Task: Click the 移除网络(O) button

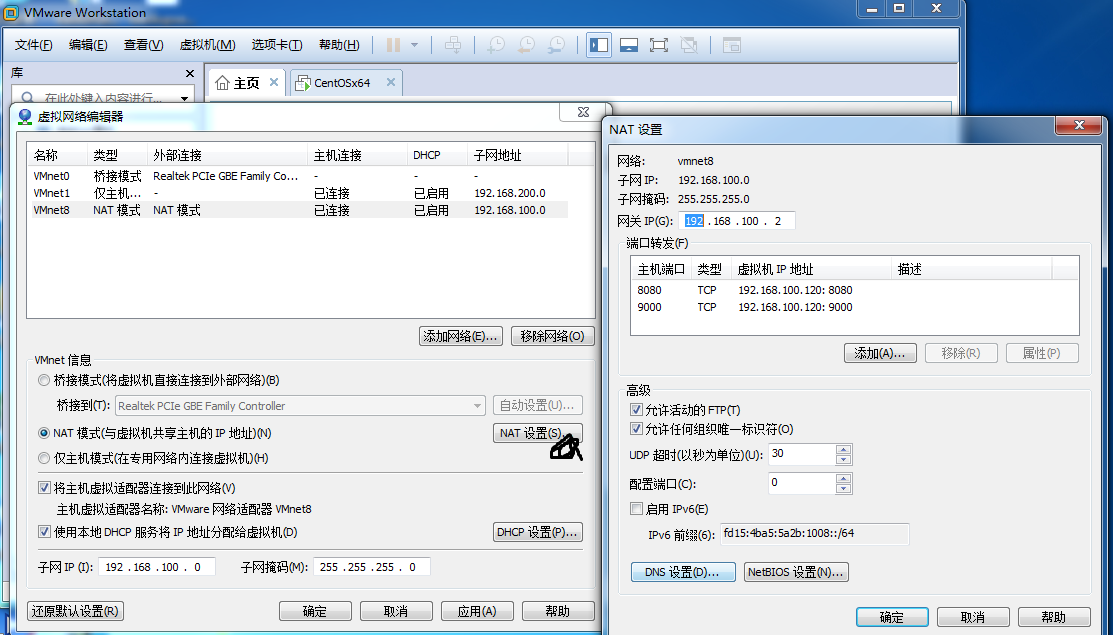Action: pos(552,336)
